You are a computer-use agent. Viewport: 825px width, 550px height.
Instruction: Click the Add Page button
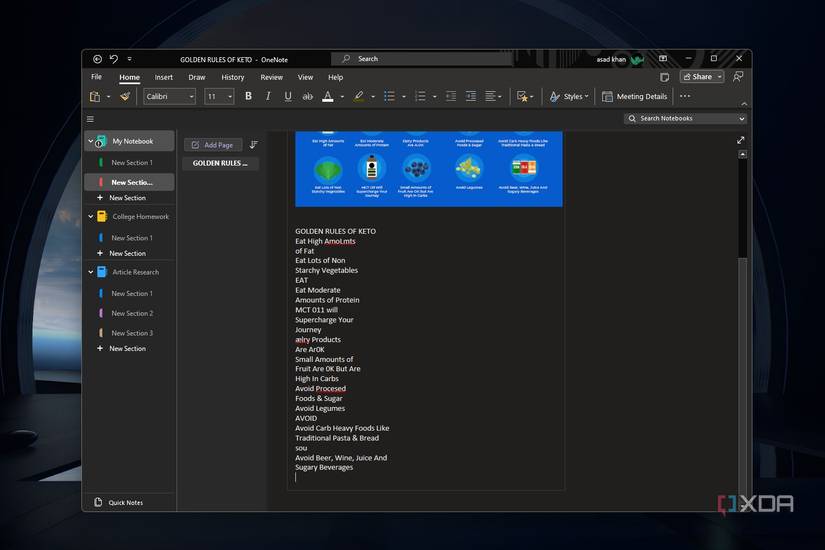[x=213, y=145]
